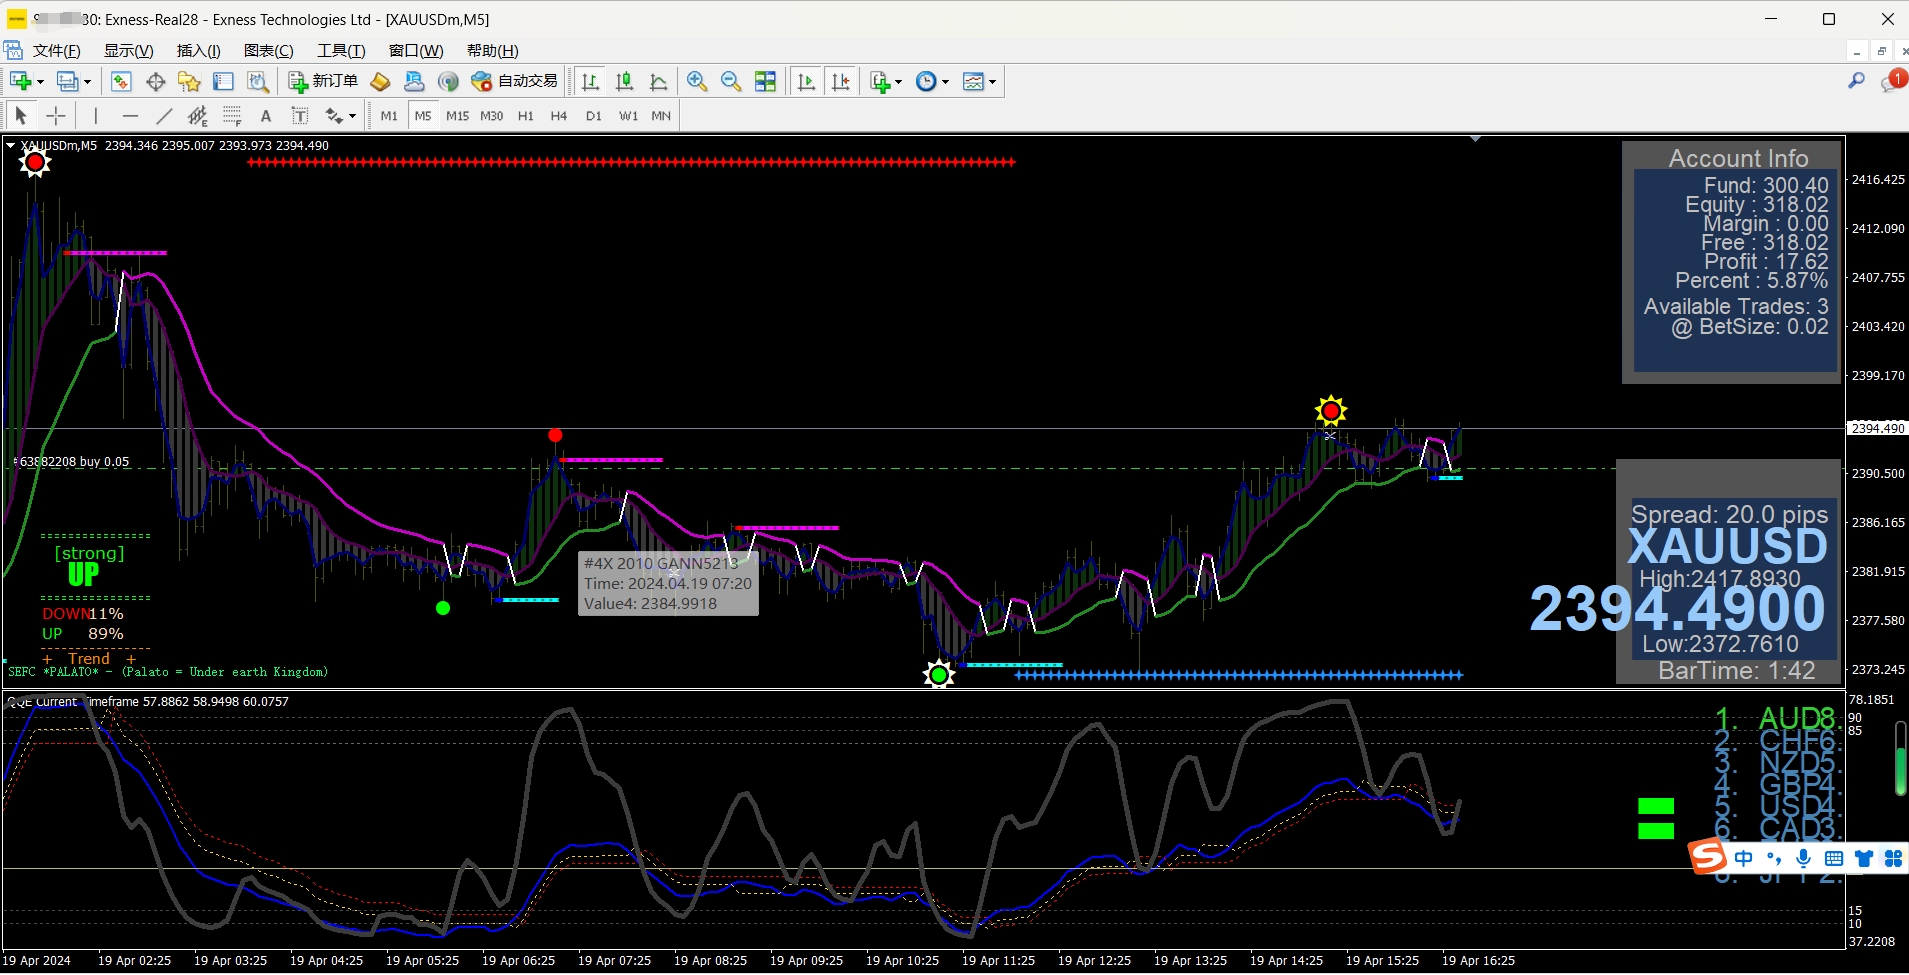Toggle 自动交易 auto trading
The image size is (1909, 975).
(515, 81)
